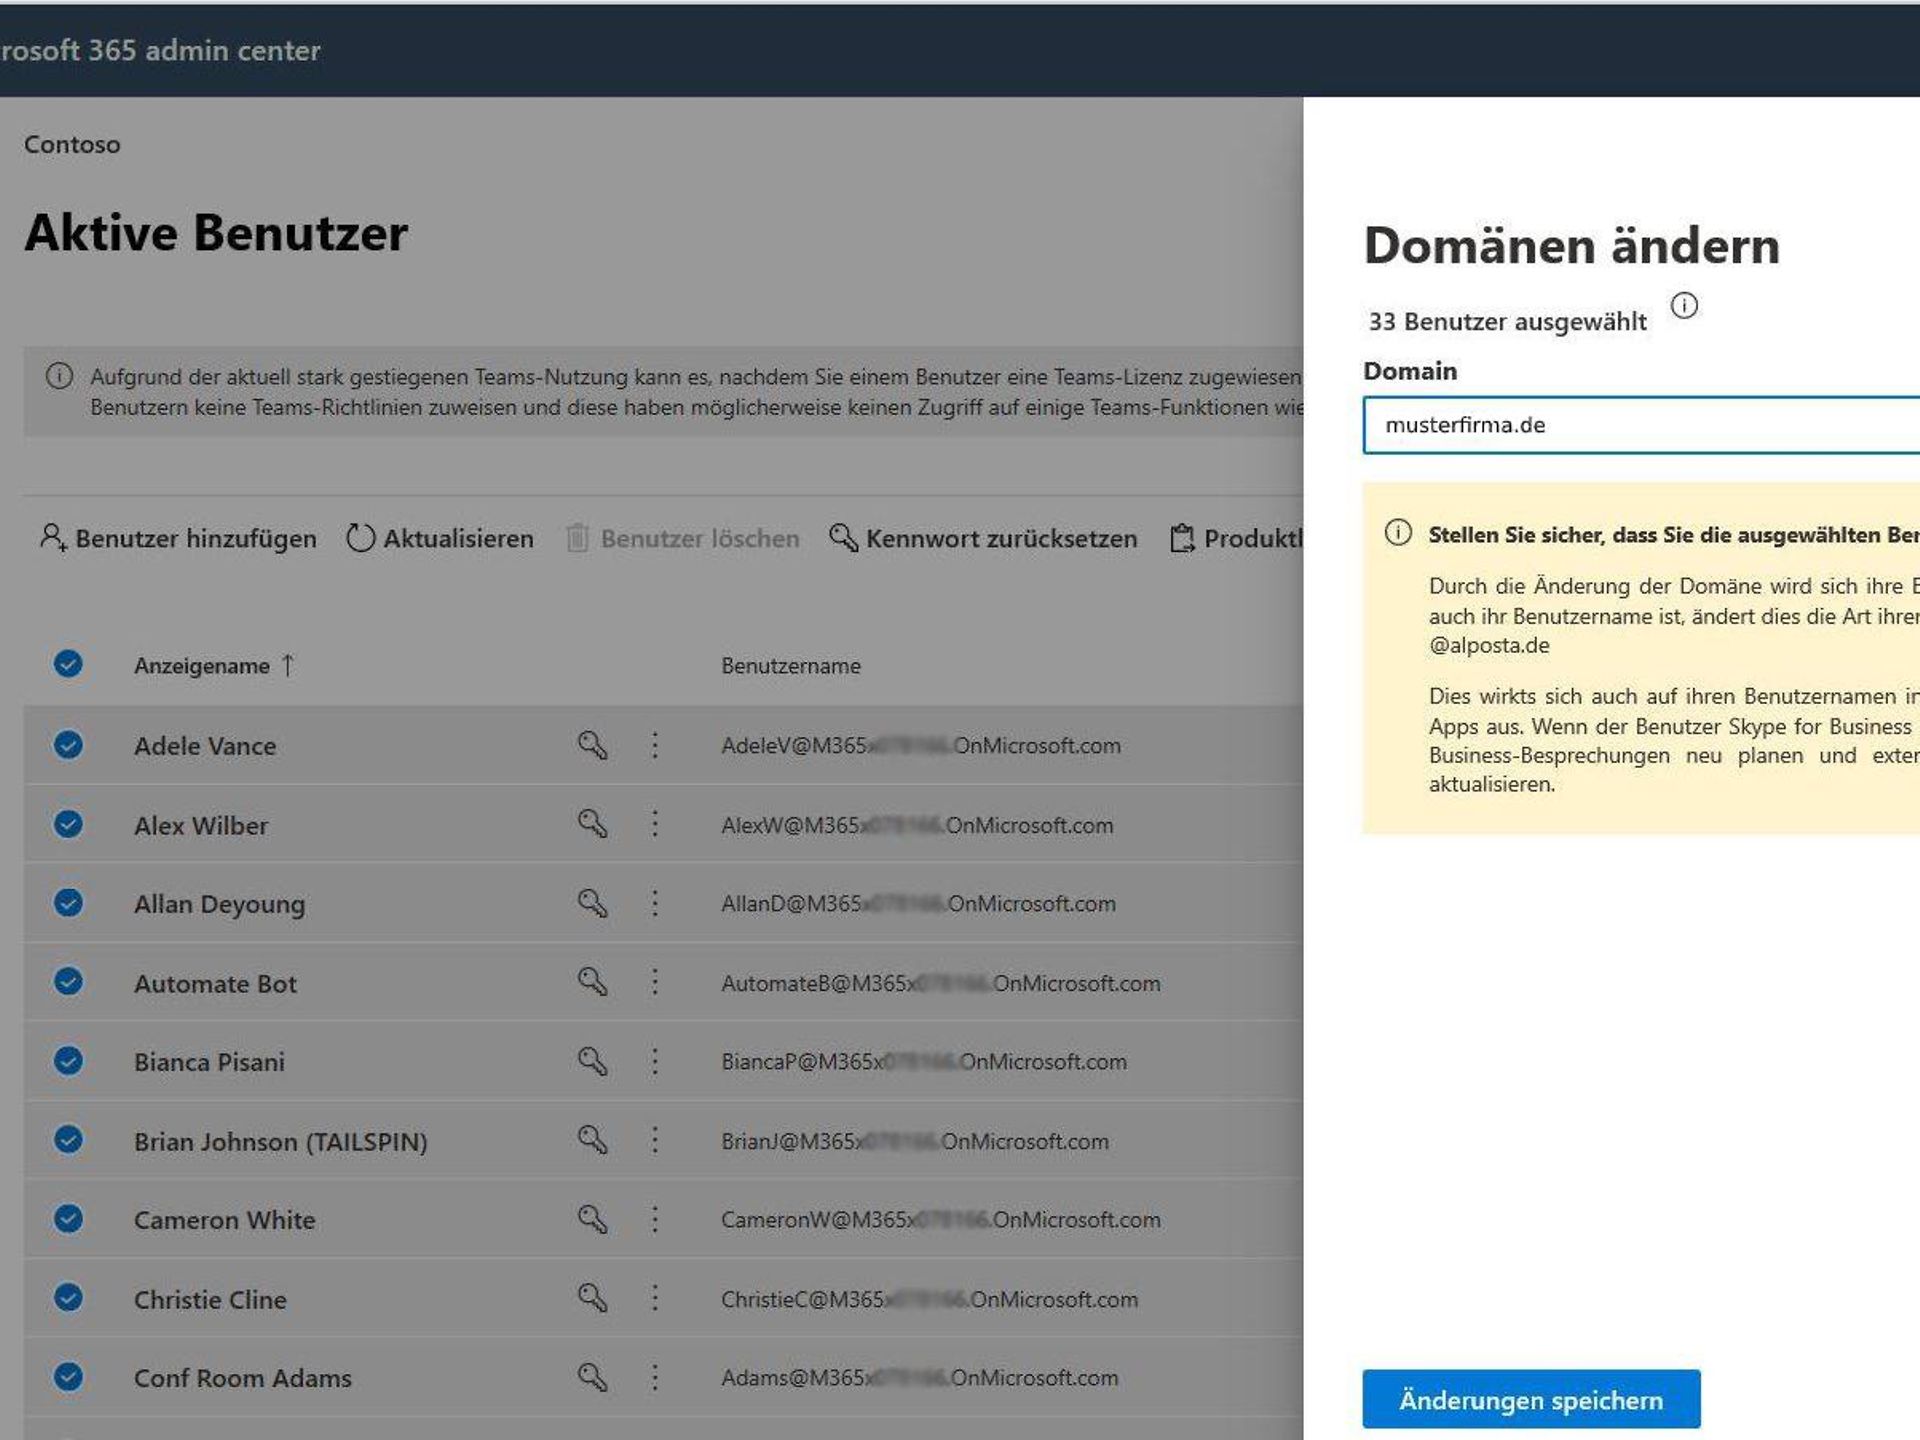Open more options for Bianca Pisani
Image resolution: width=1920 pixels, height=1440 pixels.
click(x=654, y=1062)
